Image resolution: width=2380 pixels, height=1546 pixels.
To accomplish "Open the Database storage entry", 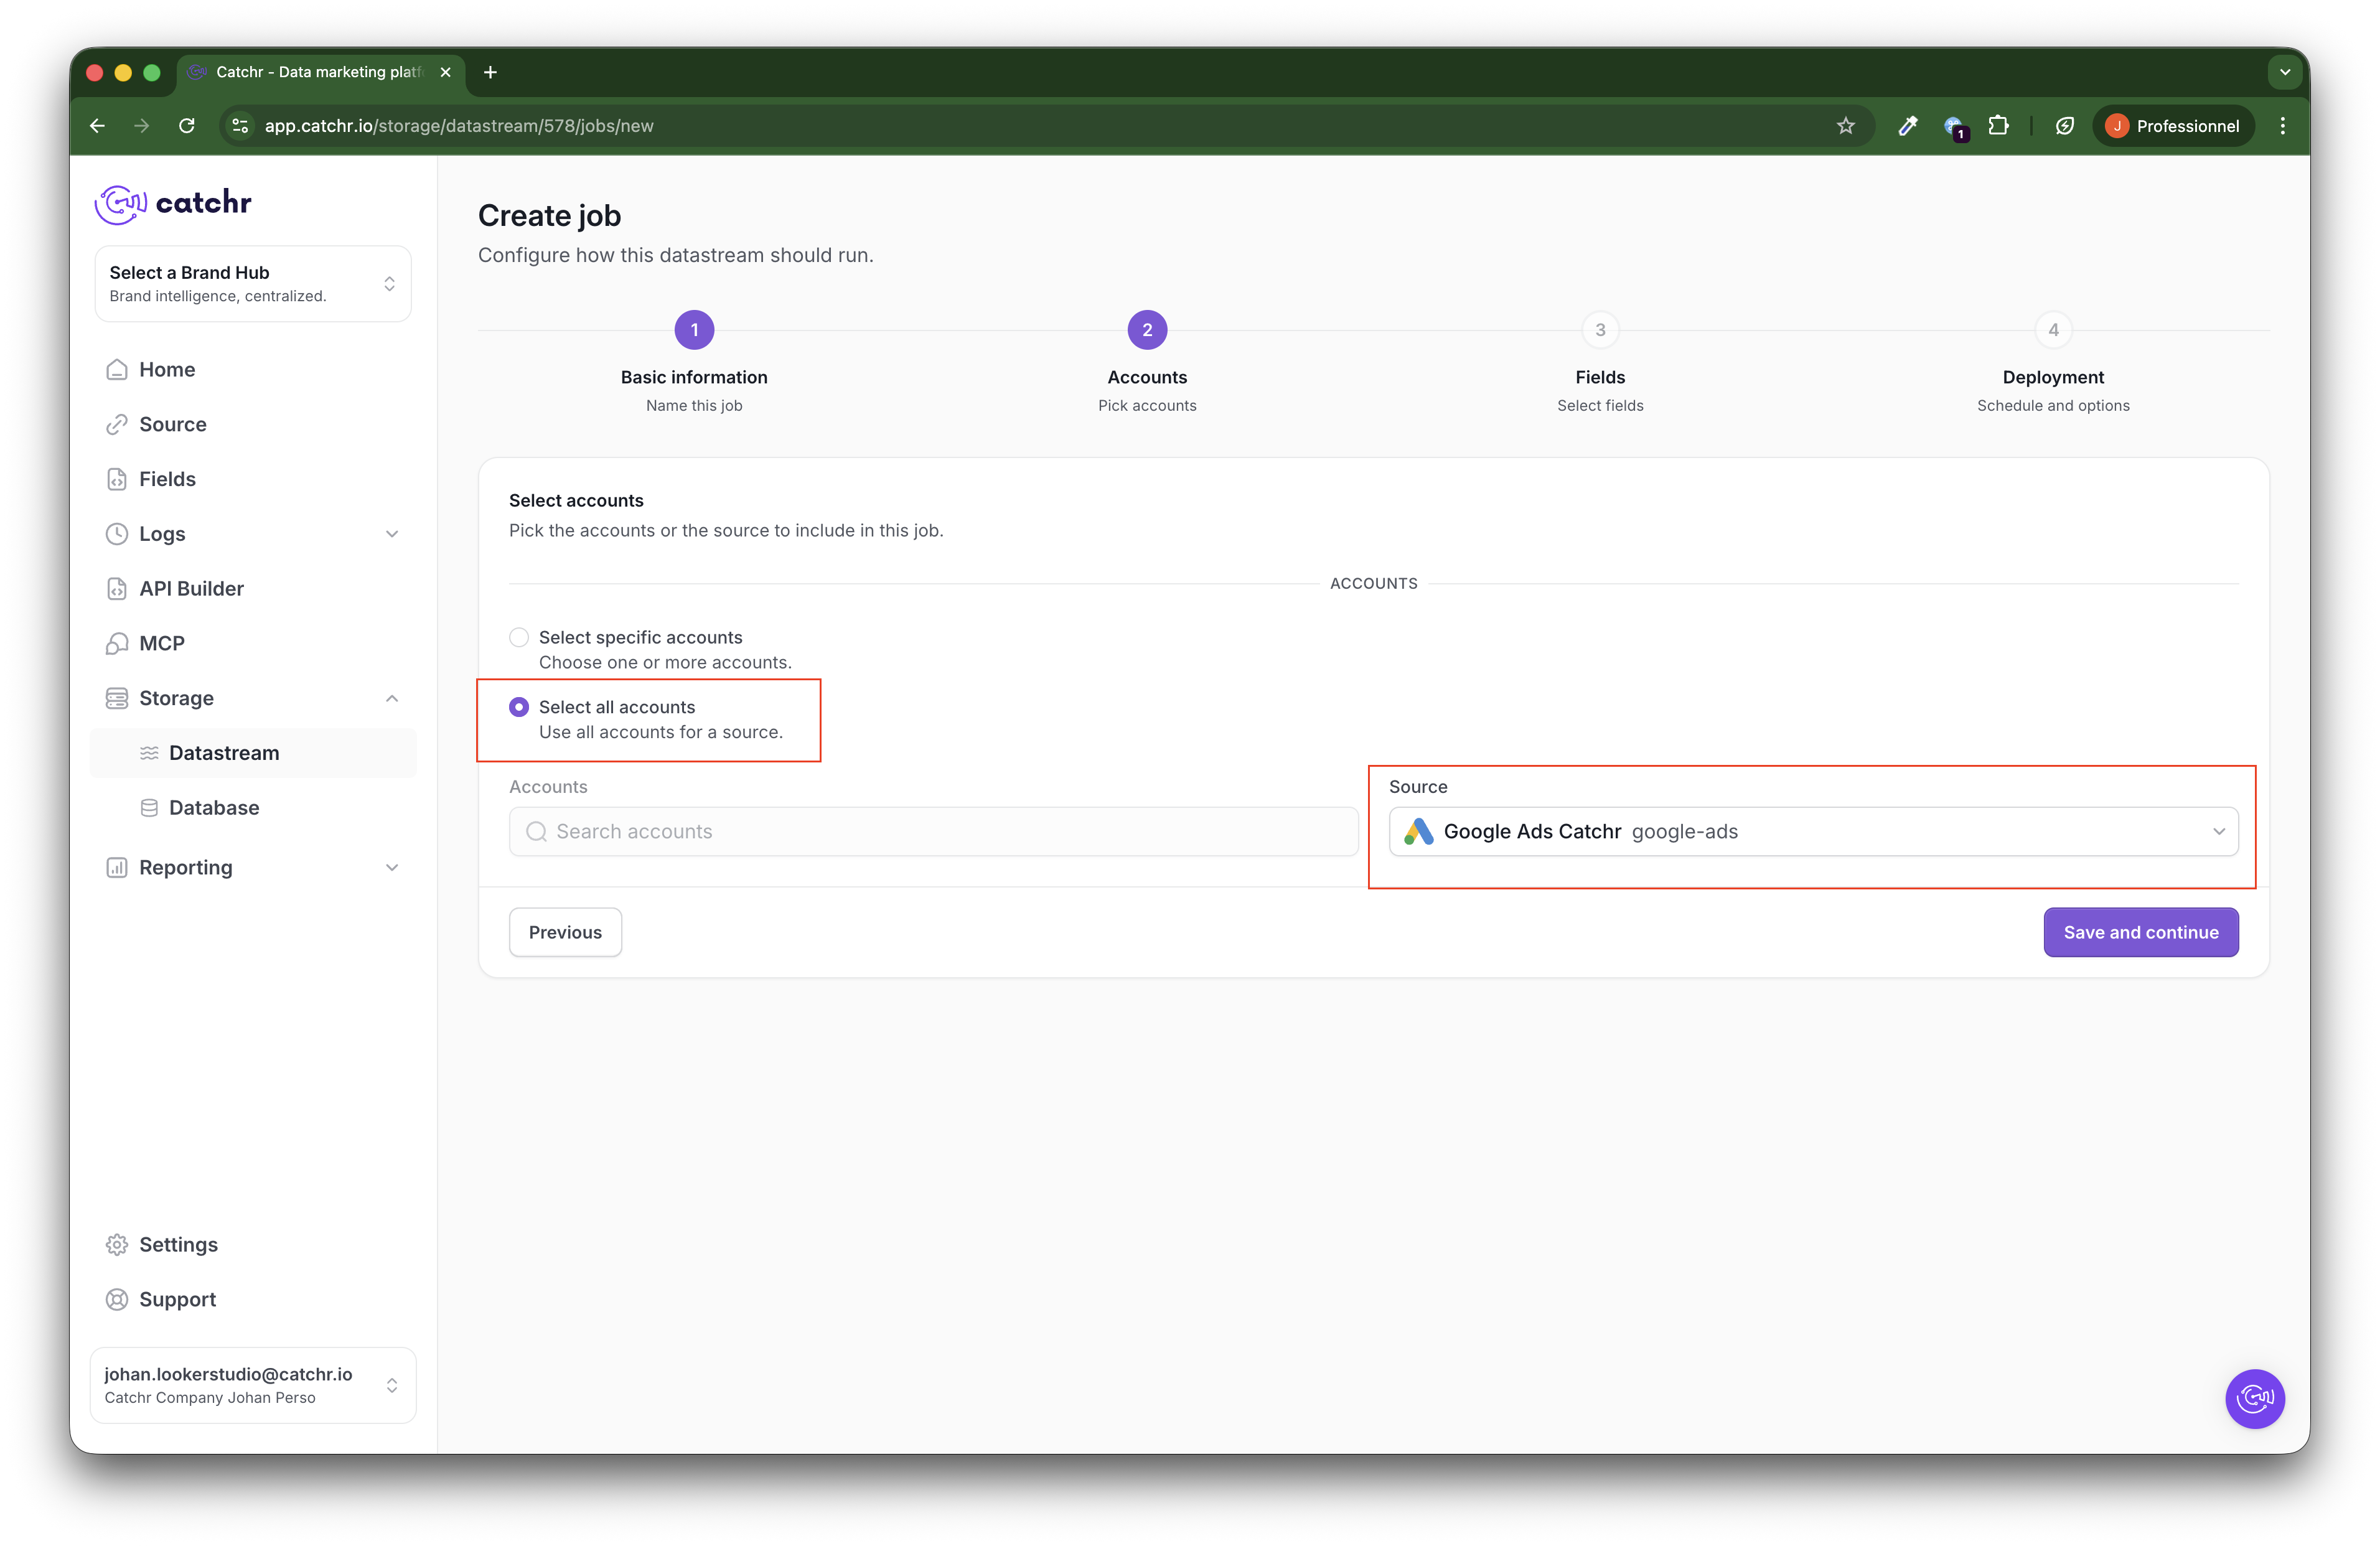I will tap(213, 807).
